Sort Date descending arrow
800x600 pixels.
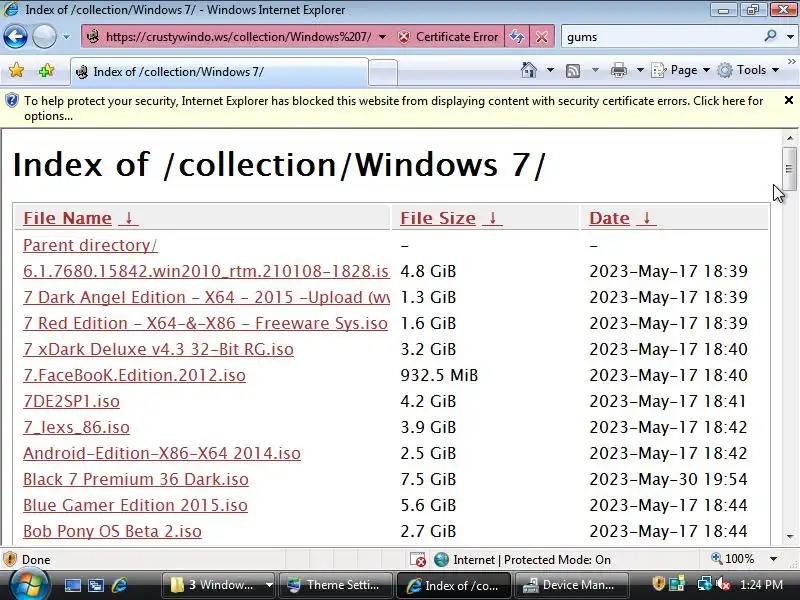pos(646,218)
